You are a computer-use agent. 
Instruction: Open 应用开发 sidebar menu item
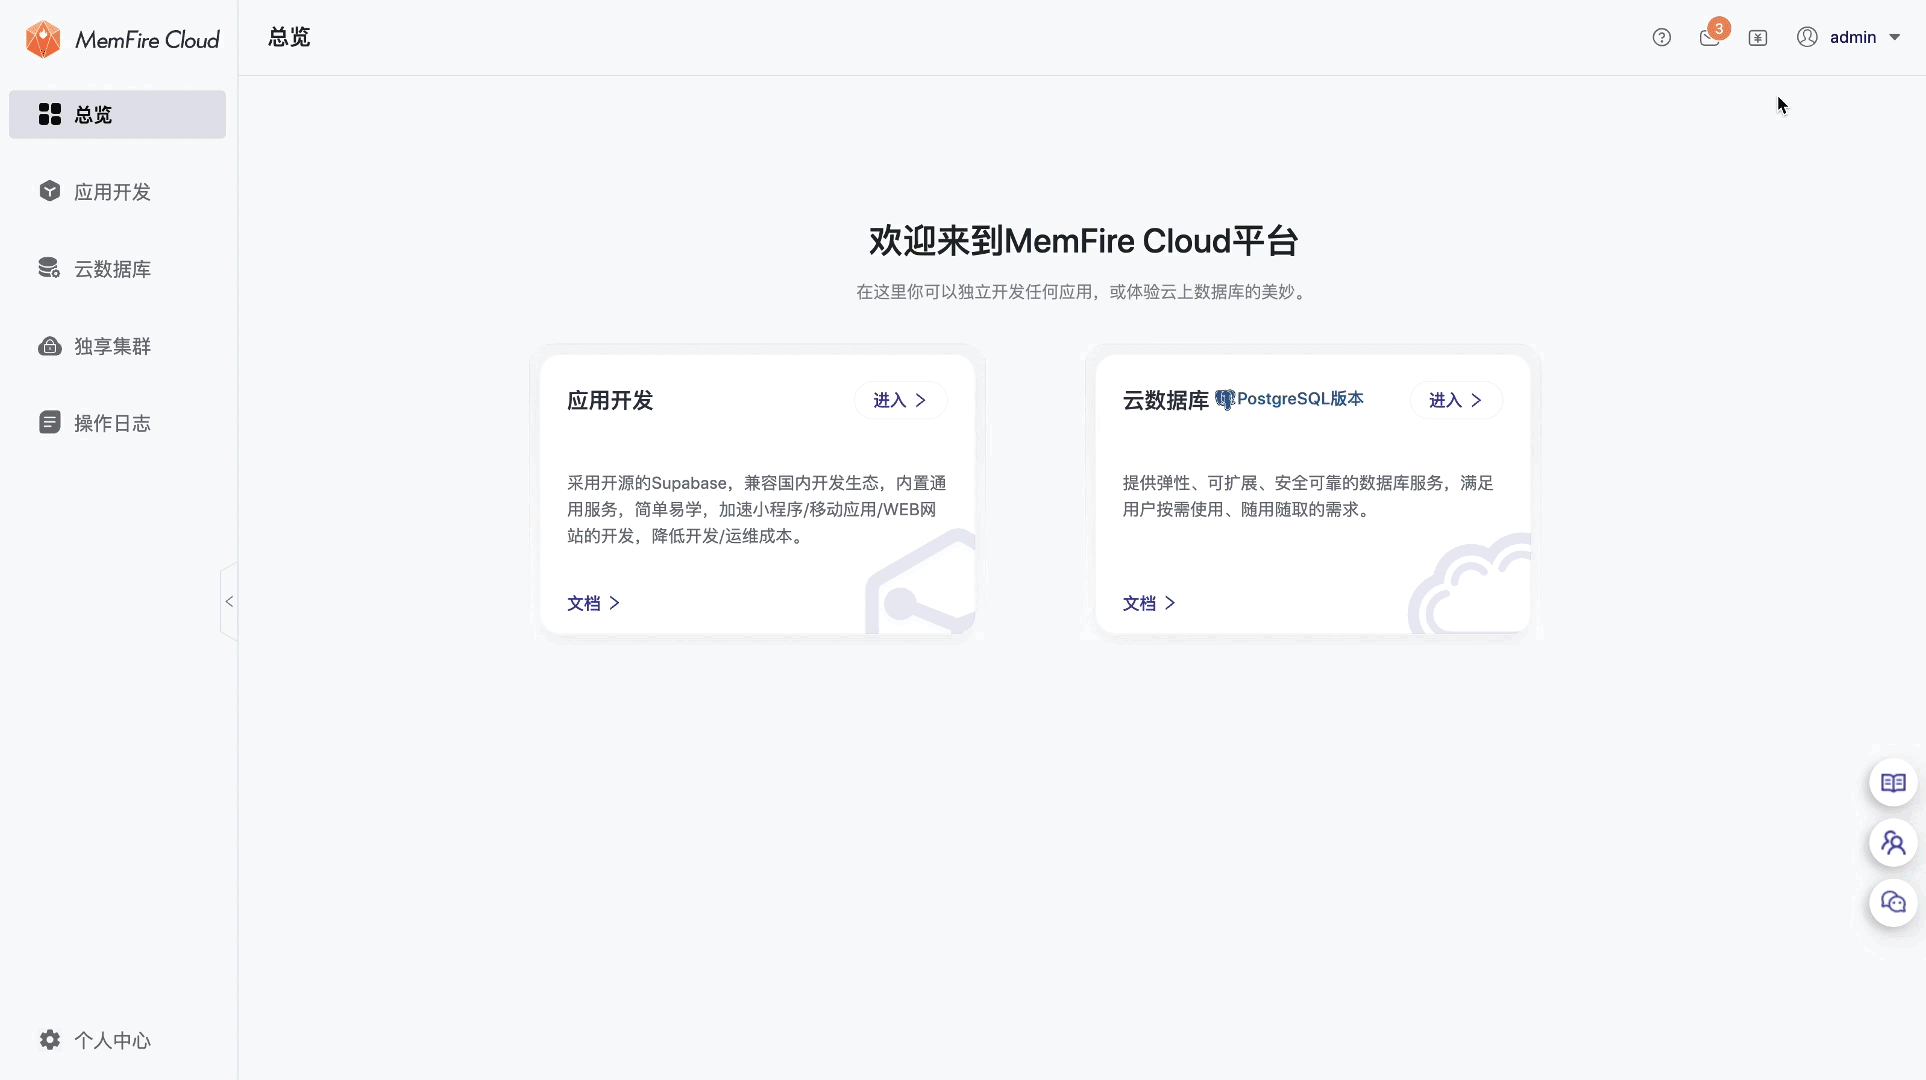click(x=112, y=192)
